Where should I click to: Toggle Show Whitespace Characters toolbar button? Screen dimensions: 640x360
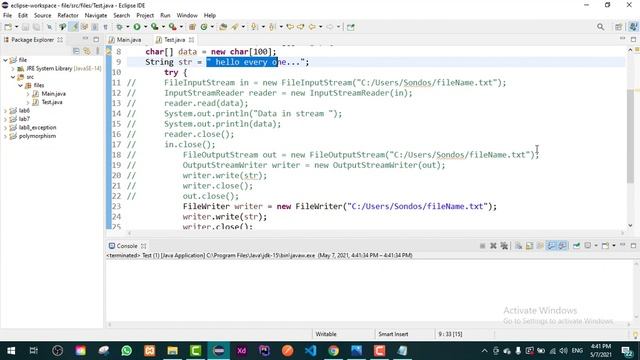tap(106, 27)
